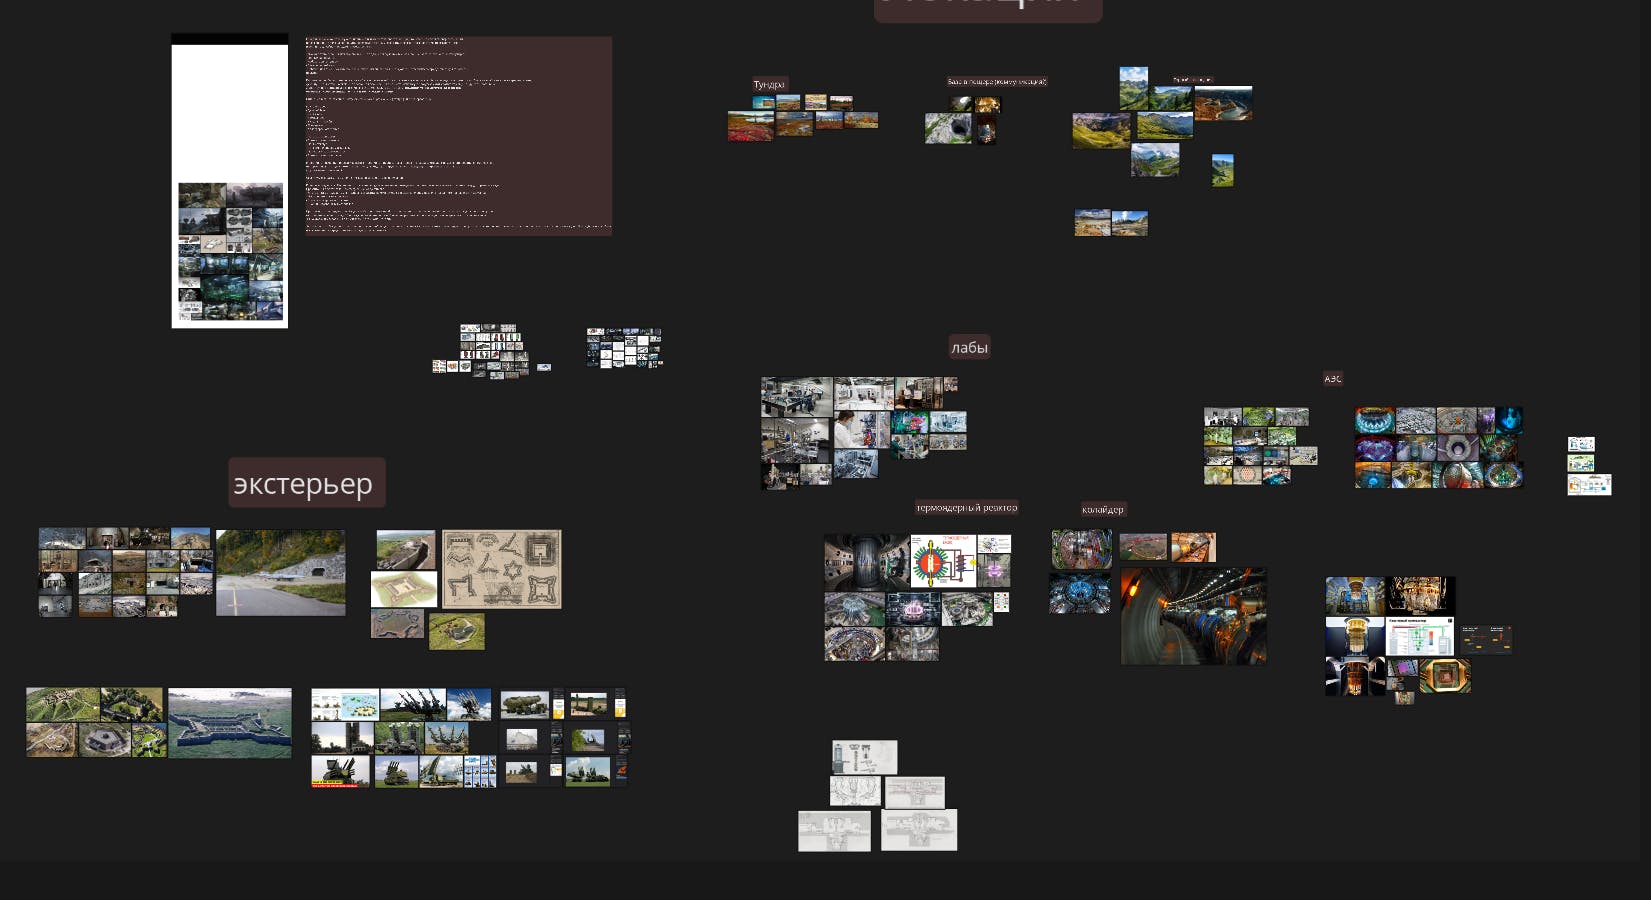Select the "лабы" section label
Image resolution: width=1651 pixels, height=900 pixels.
[x=969, y=347]
